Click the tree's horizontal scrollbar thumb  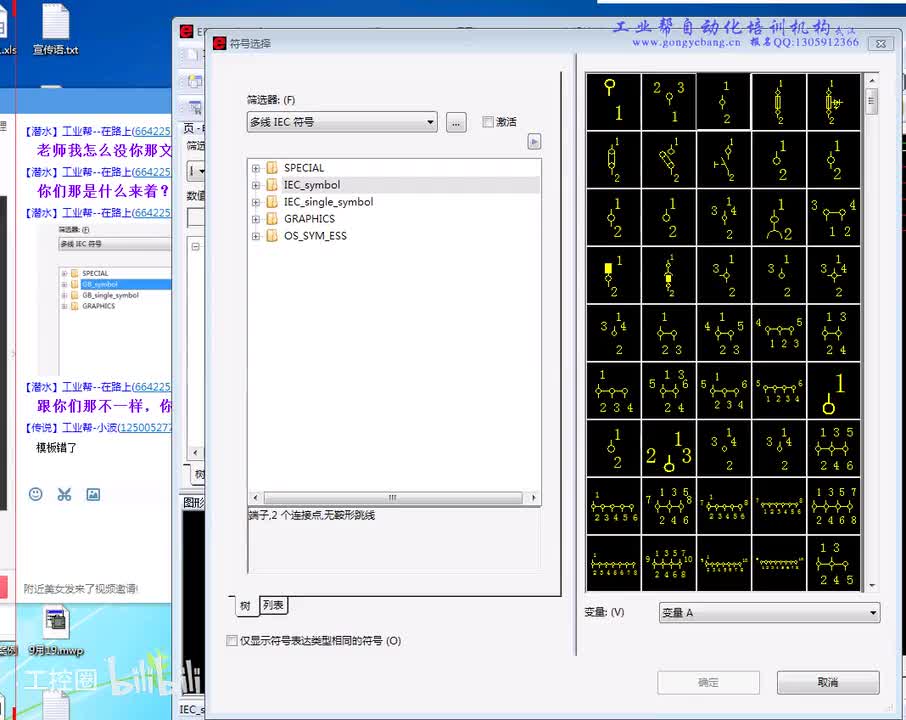(392, 498)
